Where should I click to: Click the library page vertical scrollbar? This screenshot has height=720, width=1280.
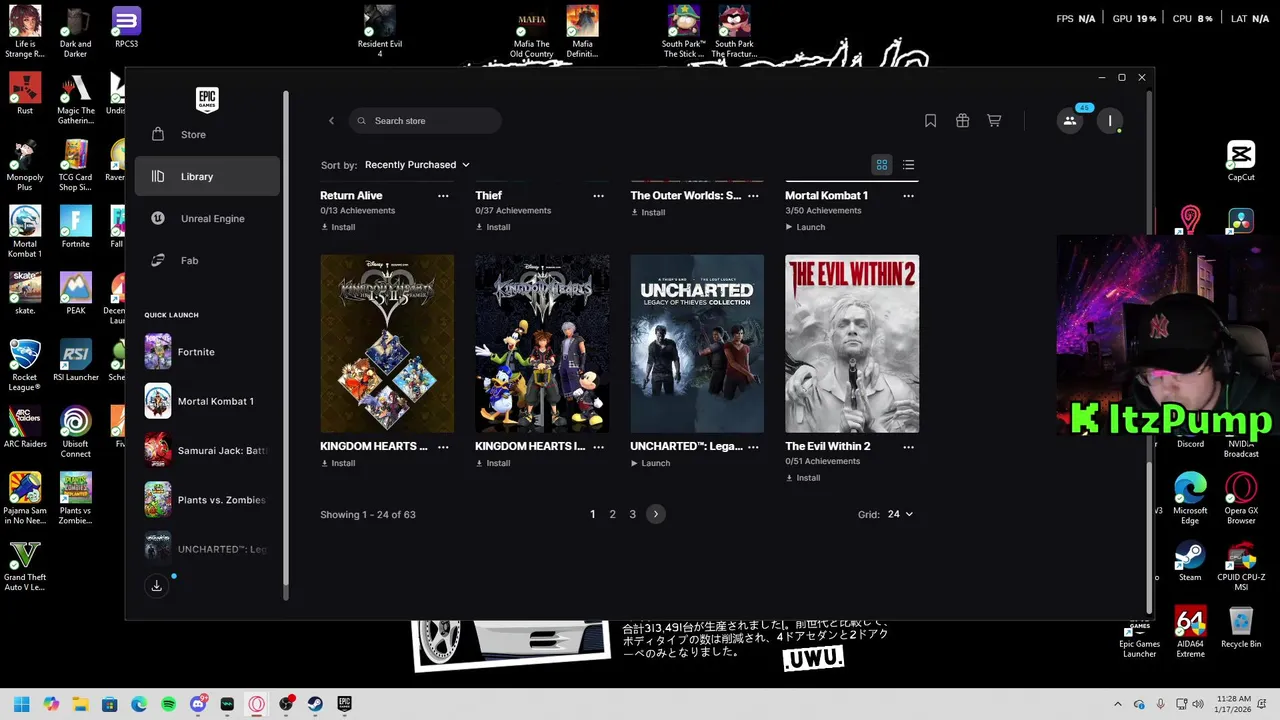click(1148, 537)
